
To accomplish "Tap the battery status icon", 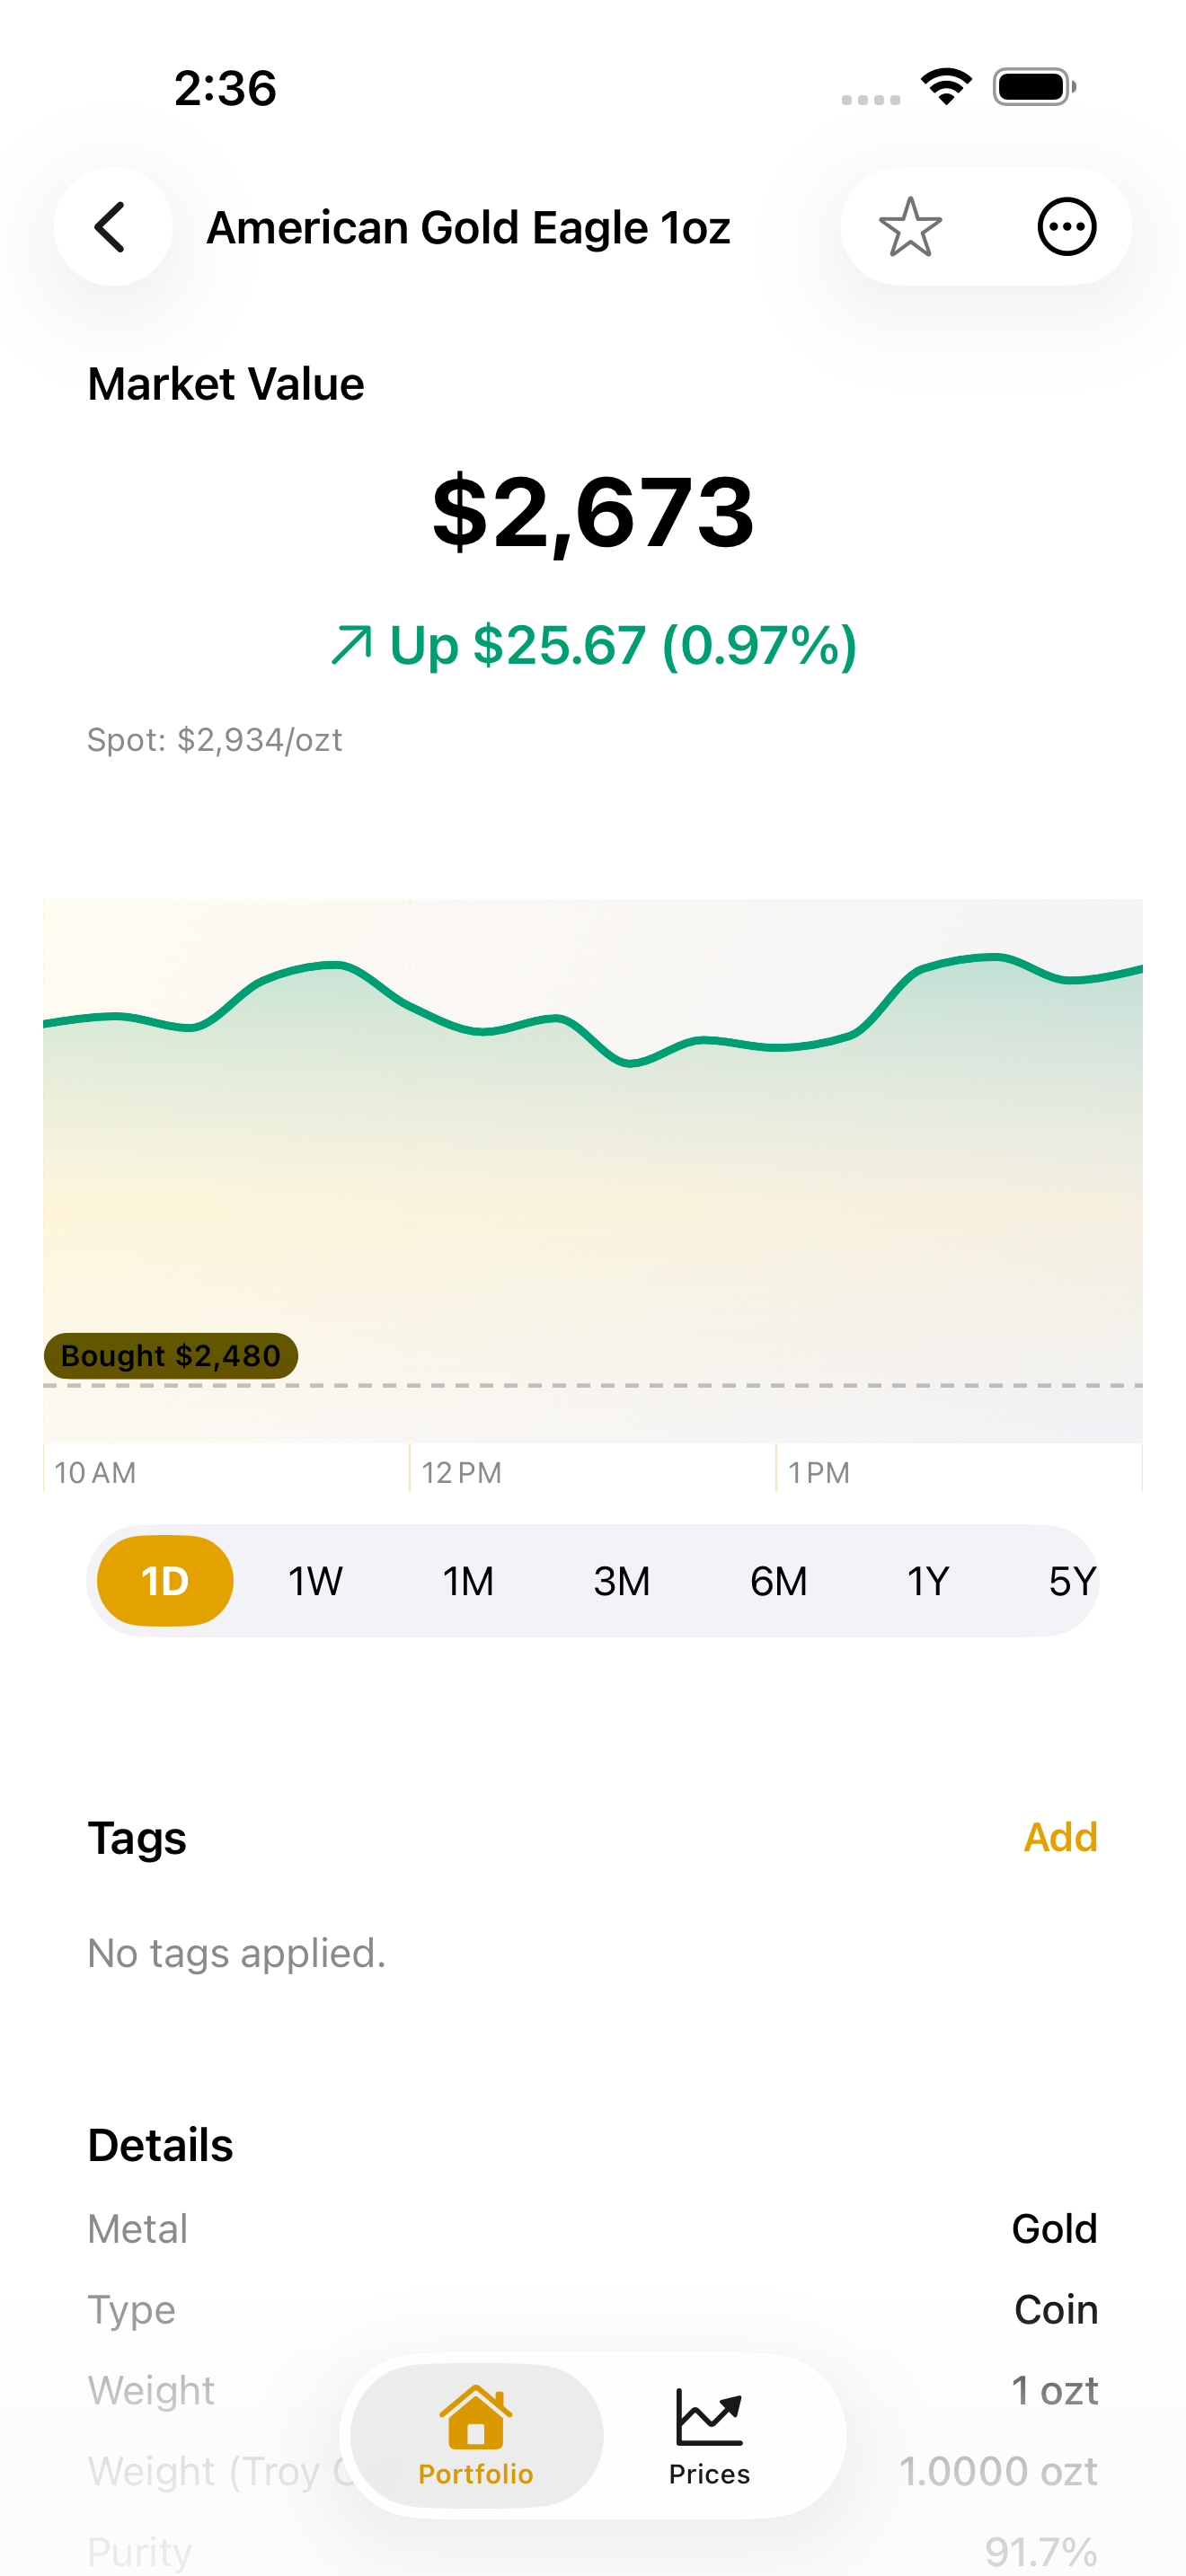I will click(x=1034, y=87).
